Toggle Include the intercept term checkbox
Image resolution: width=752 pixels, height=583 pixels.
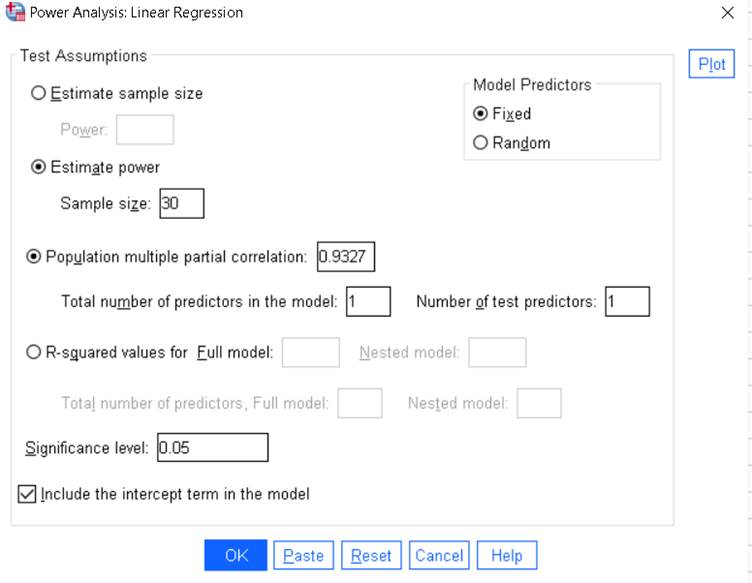point(27,494)
